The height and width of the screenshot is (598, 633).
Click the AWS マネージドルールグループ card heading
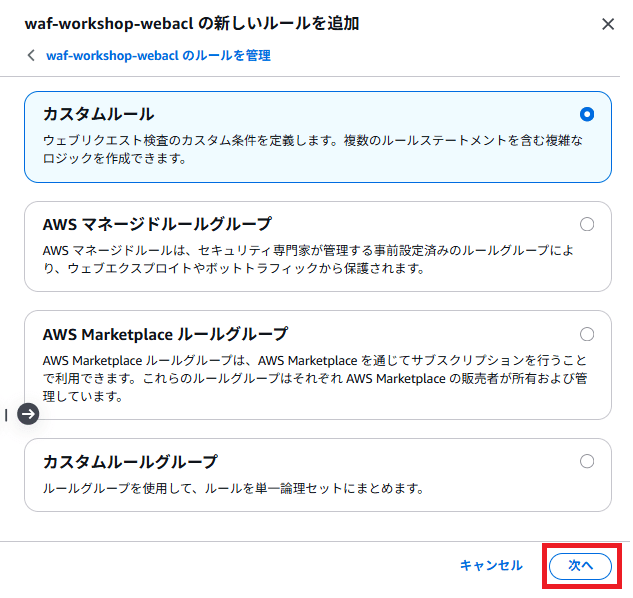[x=157, y=224]
